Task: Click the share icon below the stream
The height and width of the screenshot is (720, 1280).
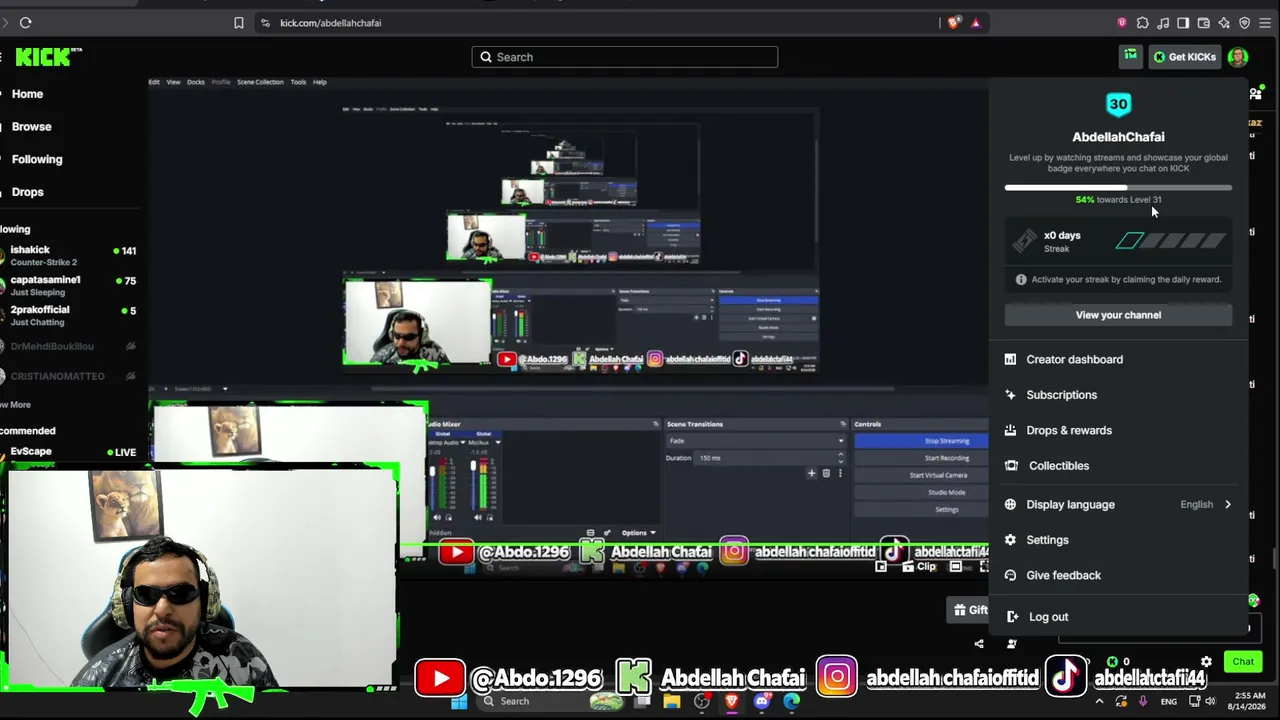Action: coord(979,644)
